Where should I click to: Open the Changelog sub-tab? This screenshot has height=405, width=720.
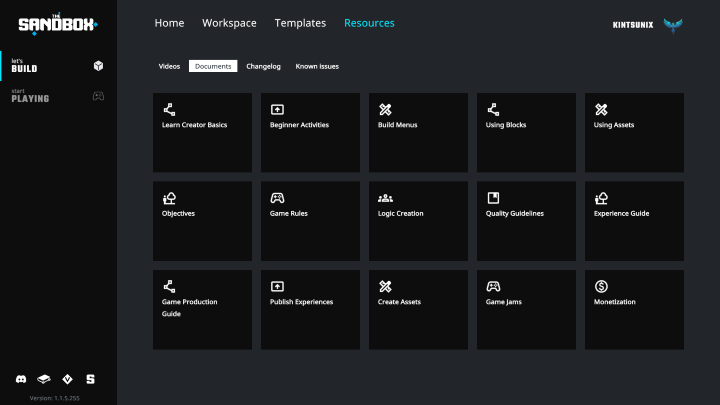(x=263, y=66)
